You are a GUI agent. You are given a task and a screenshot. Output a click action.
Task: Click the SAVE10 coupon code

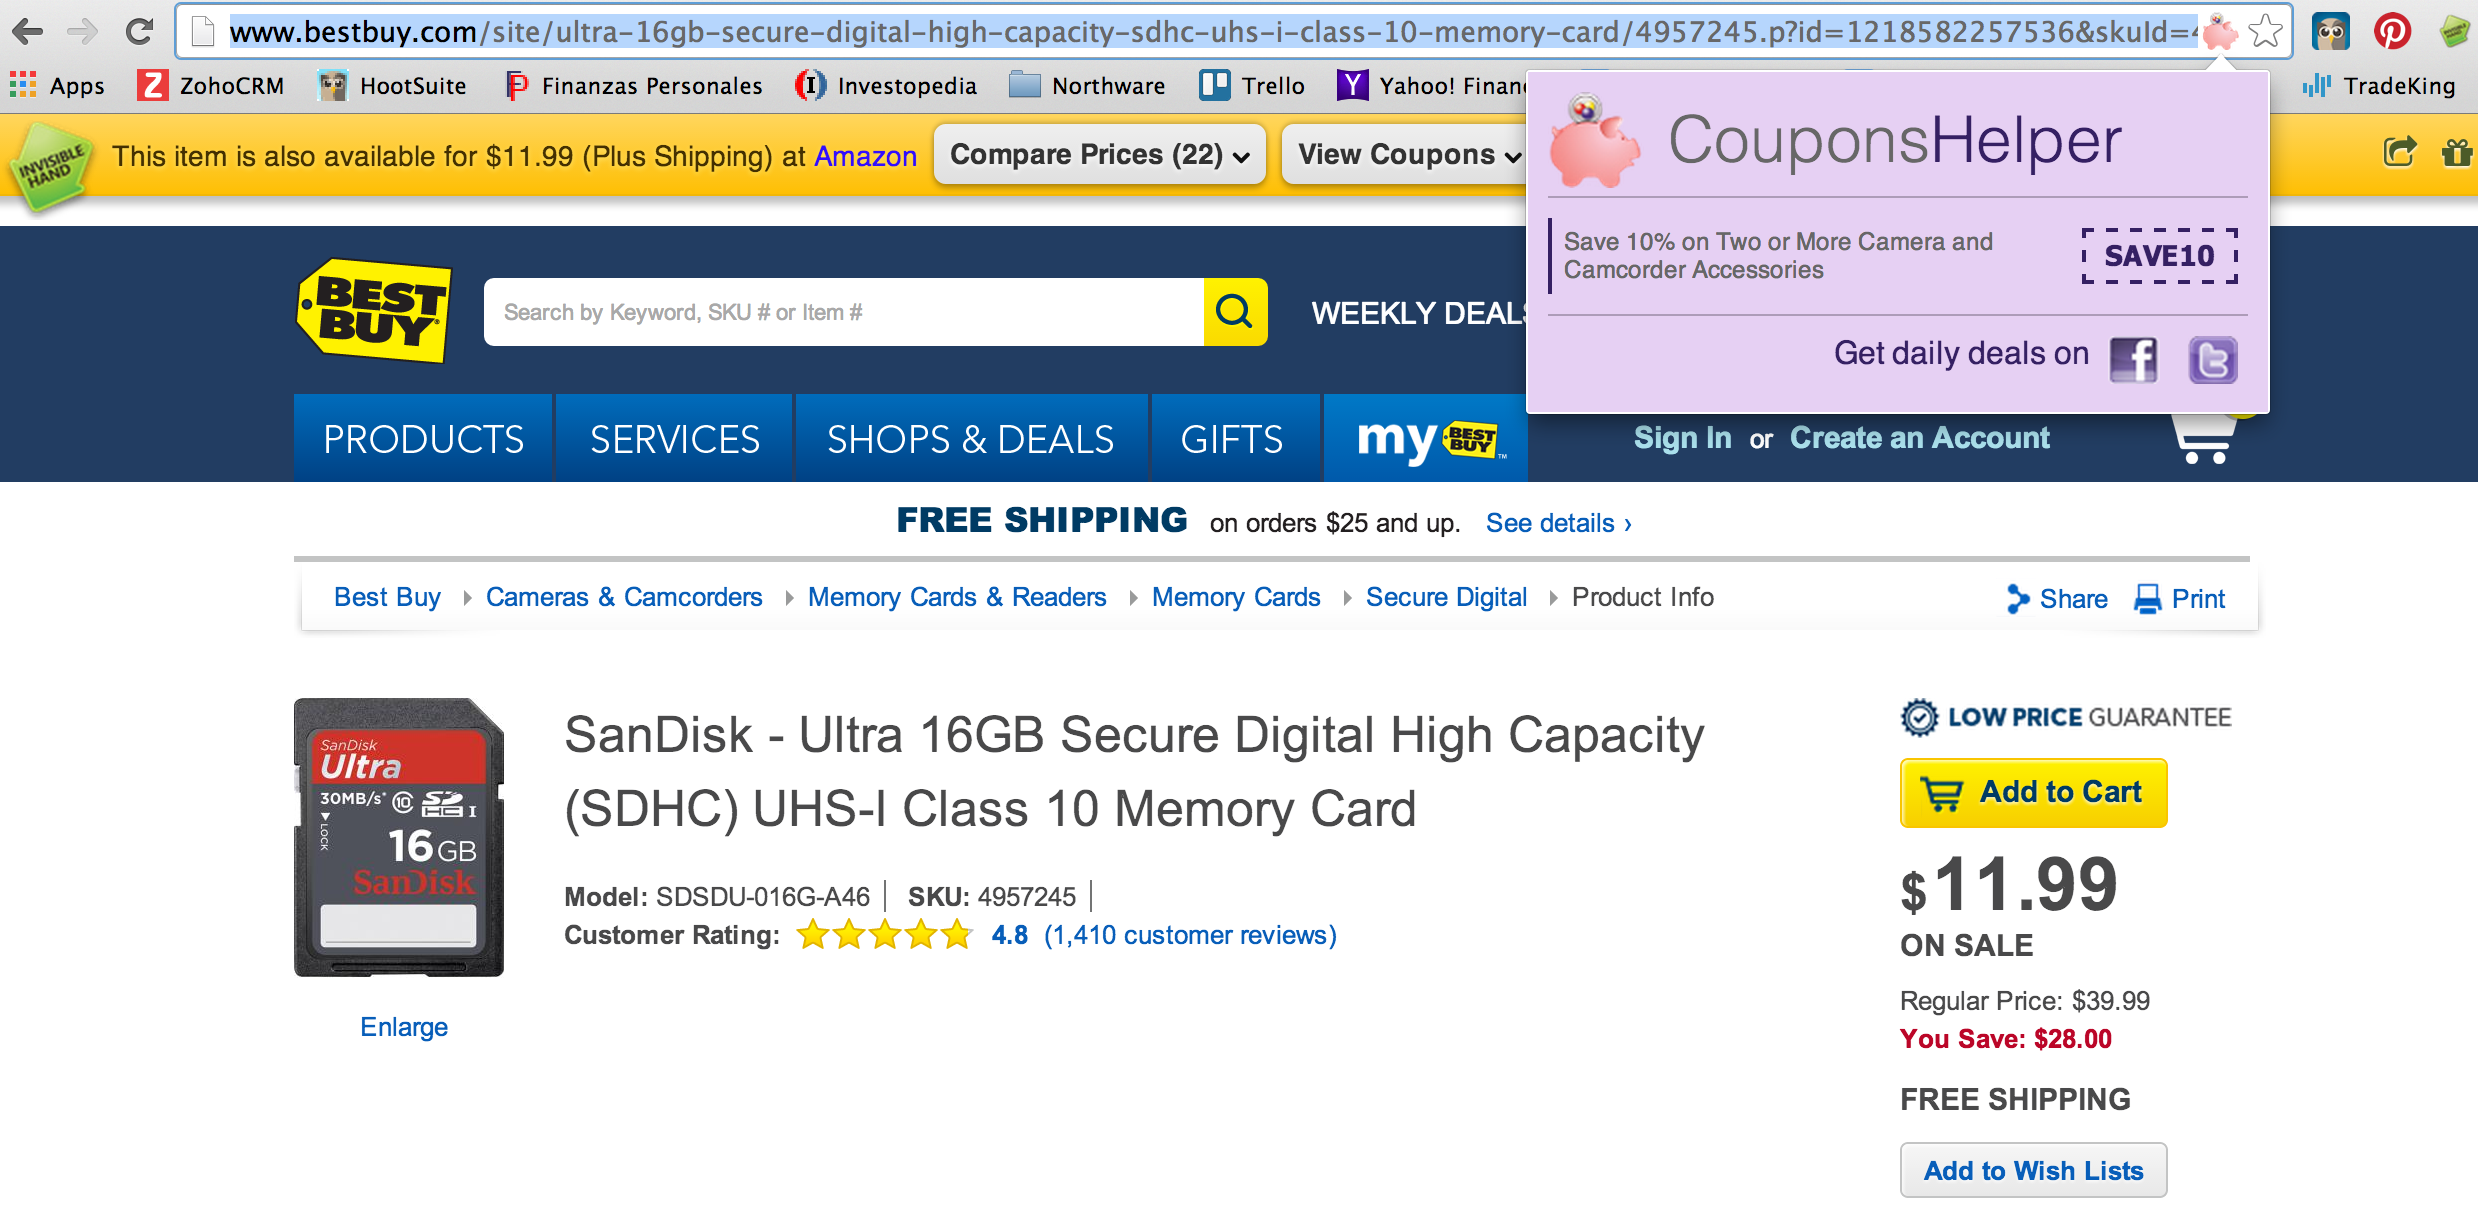coord(2159,256)
